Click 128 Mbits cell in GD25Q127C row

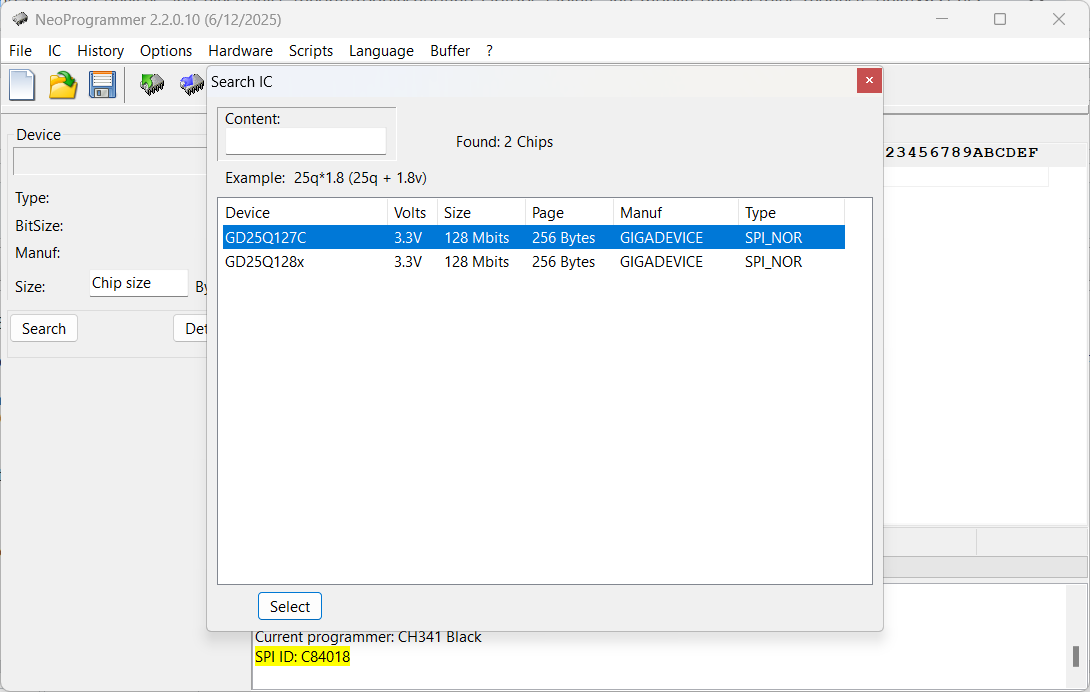(476, 237)
